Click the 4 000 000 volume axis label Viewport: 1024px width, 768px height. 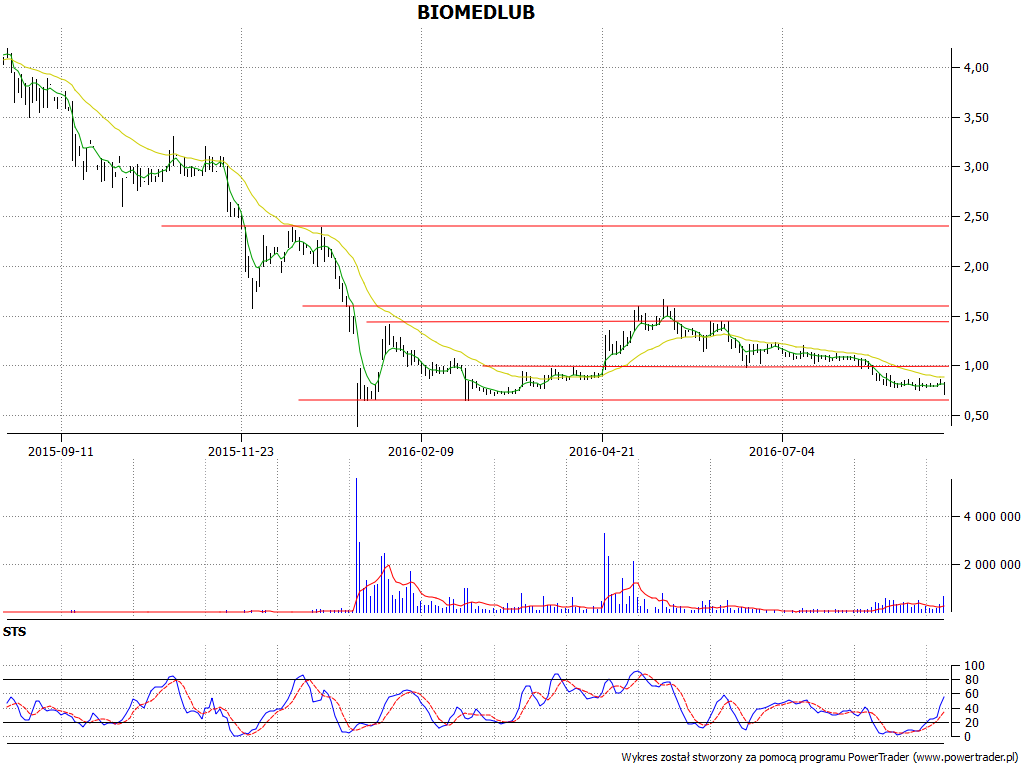pyautogui.click(x=991, y=517)
